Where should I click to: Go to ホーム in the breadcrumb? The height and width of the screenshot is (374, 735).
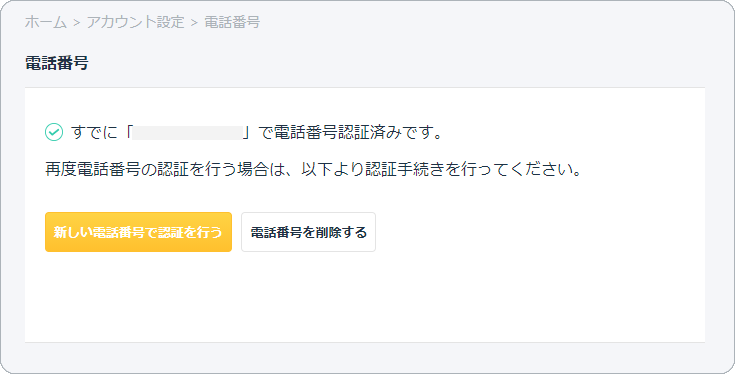point(45,22)
